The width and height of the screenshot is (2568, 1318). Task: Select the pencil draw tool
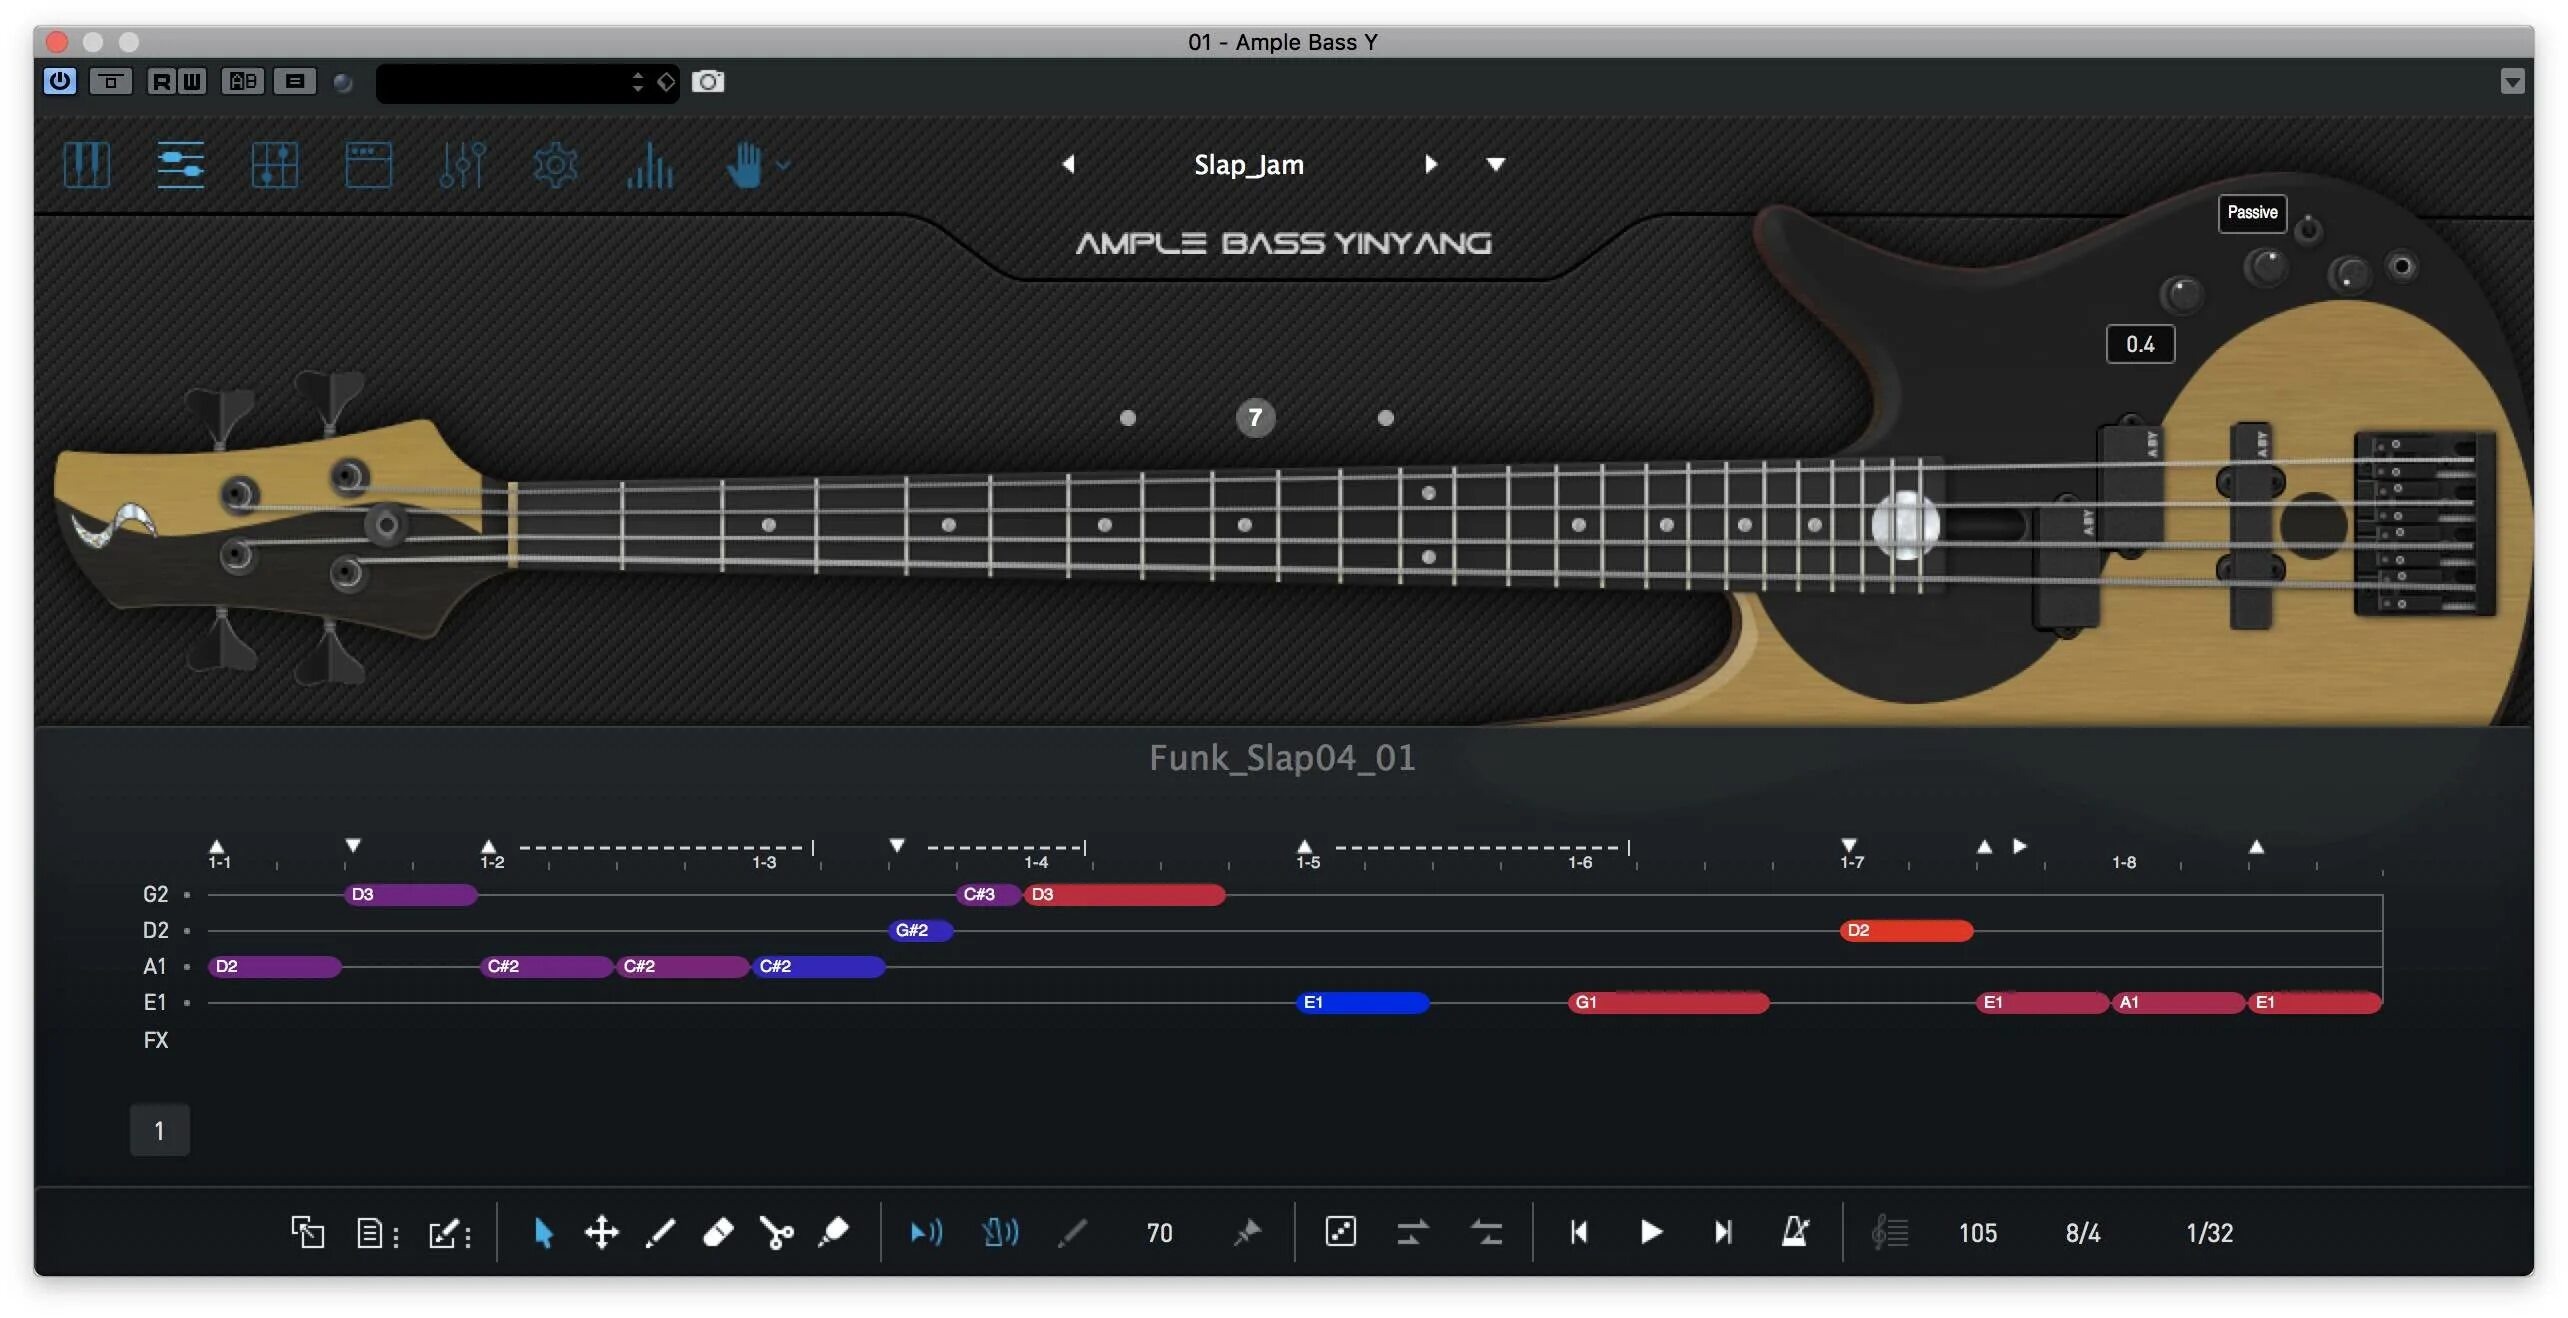(x=660, y=1232)
